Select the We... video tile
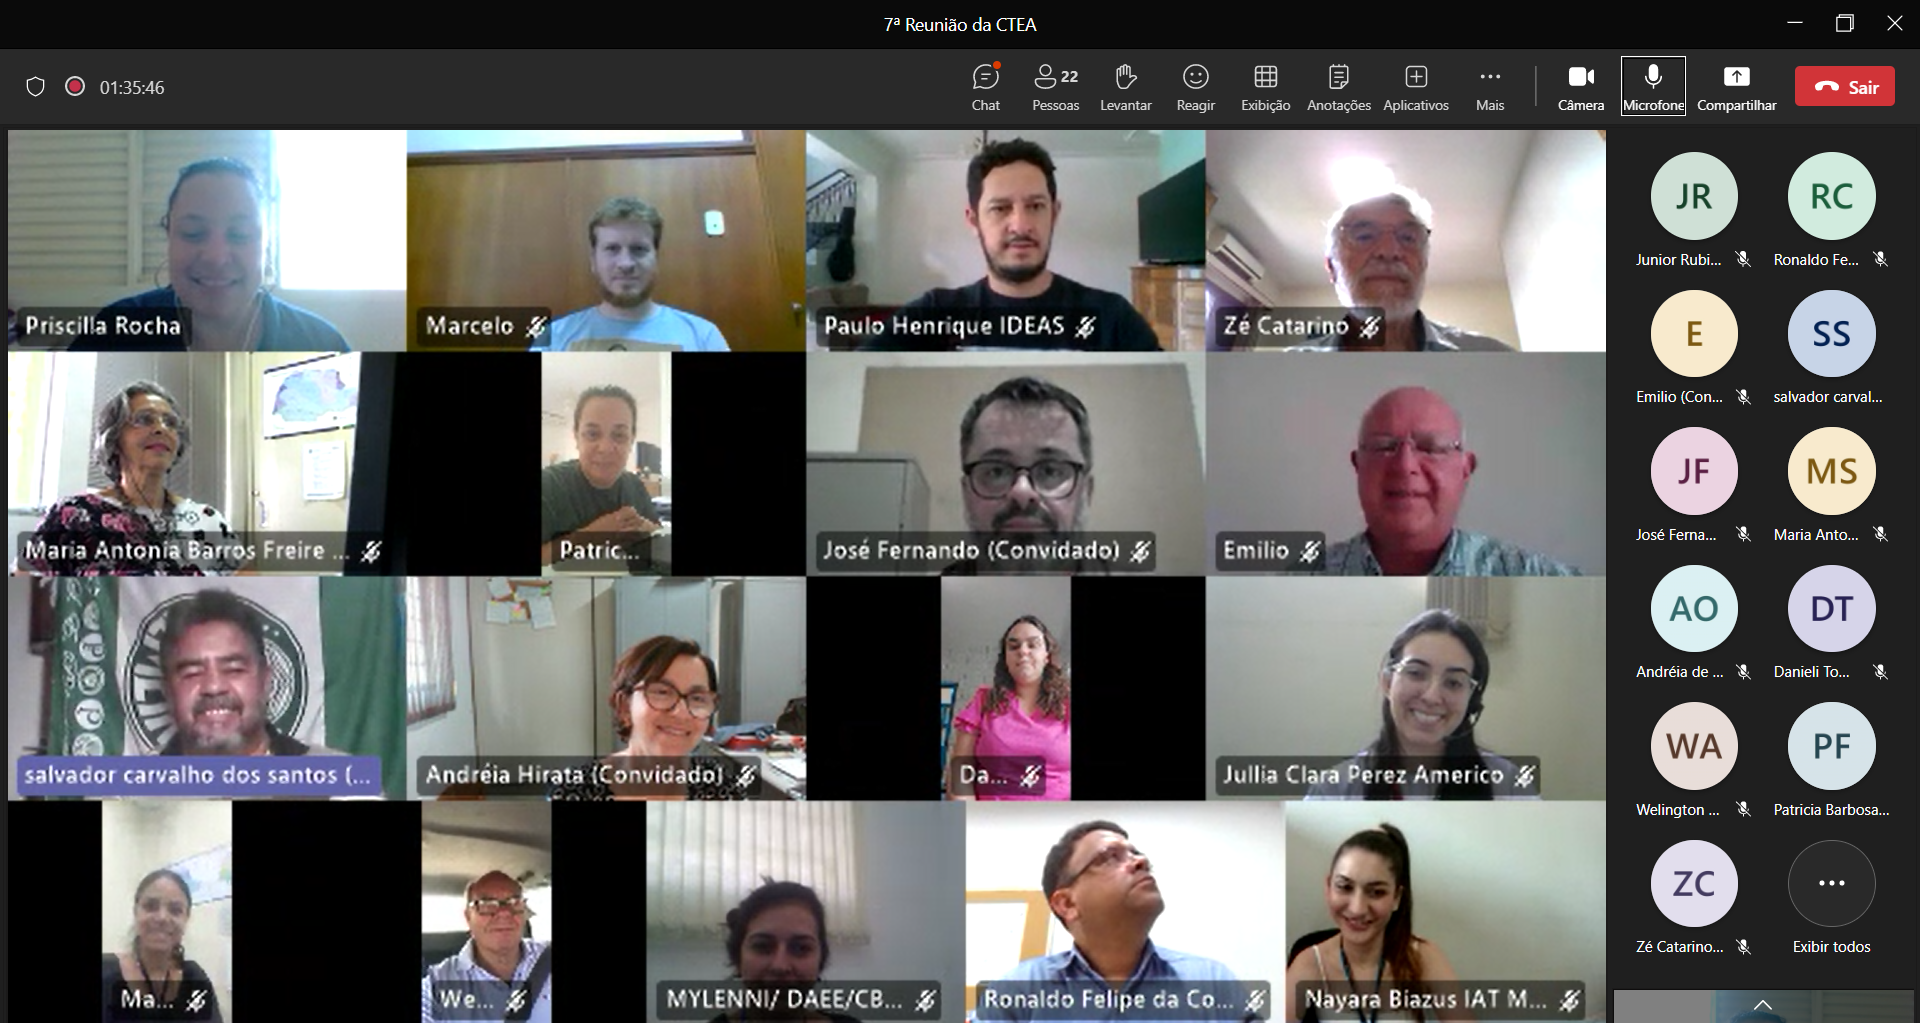The height and width of the screenshot is (1023, 1920). click(x=486, y=911)
